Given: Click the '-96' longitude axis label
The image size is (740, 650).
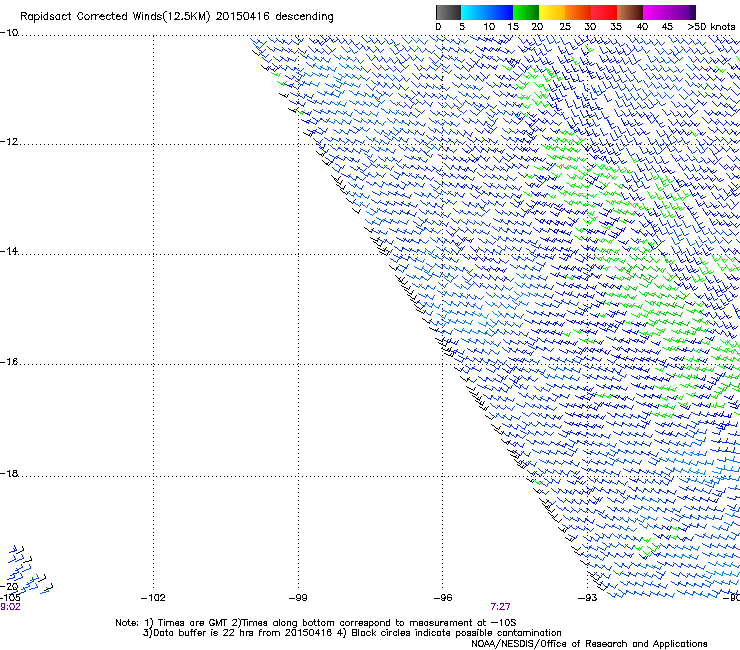Looking at the screenshot, I should [x=443, y=598].
